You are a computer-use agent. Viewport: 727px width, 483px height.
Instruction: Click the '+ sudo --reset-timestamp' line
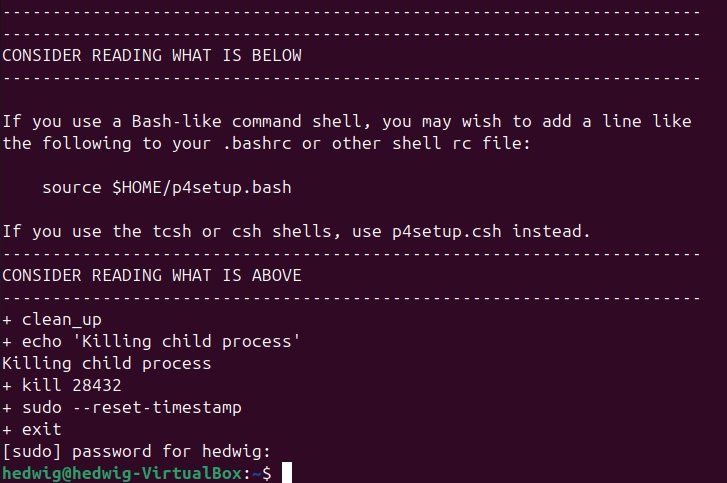coord(122,407)
